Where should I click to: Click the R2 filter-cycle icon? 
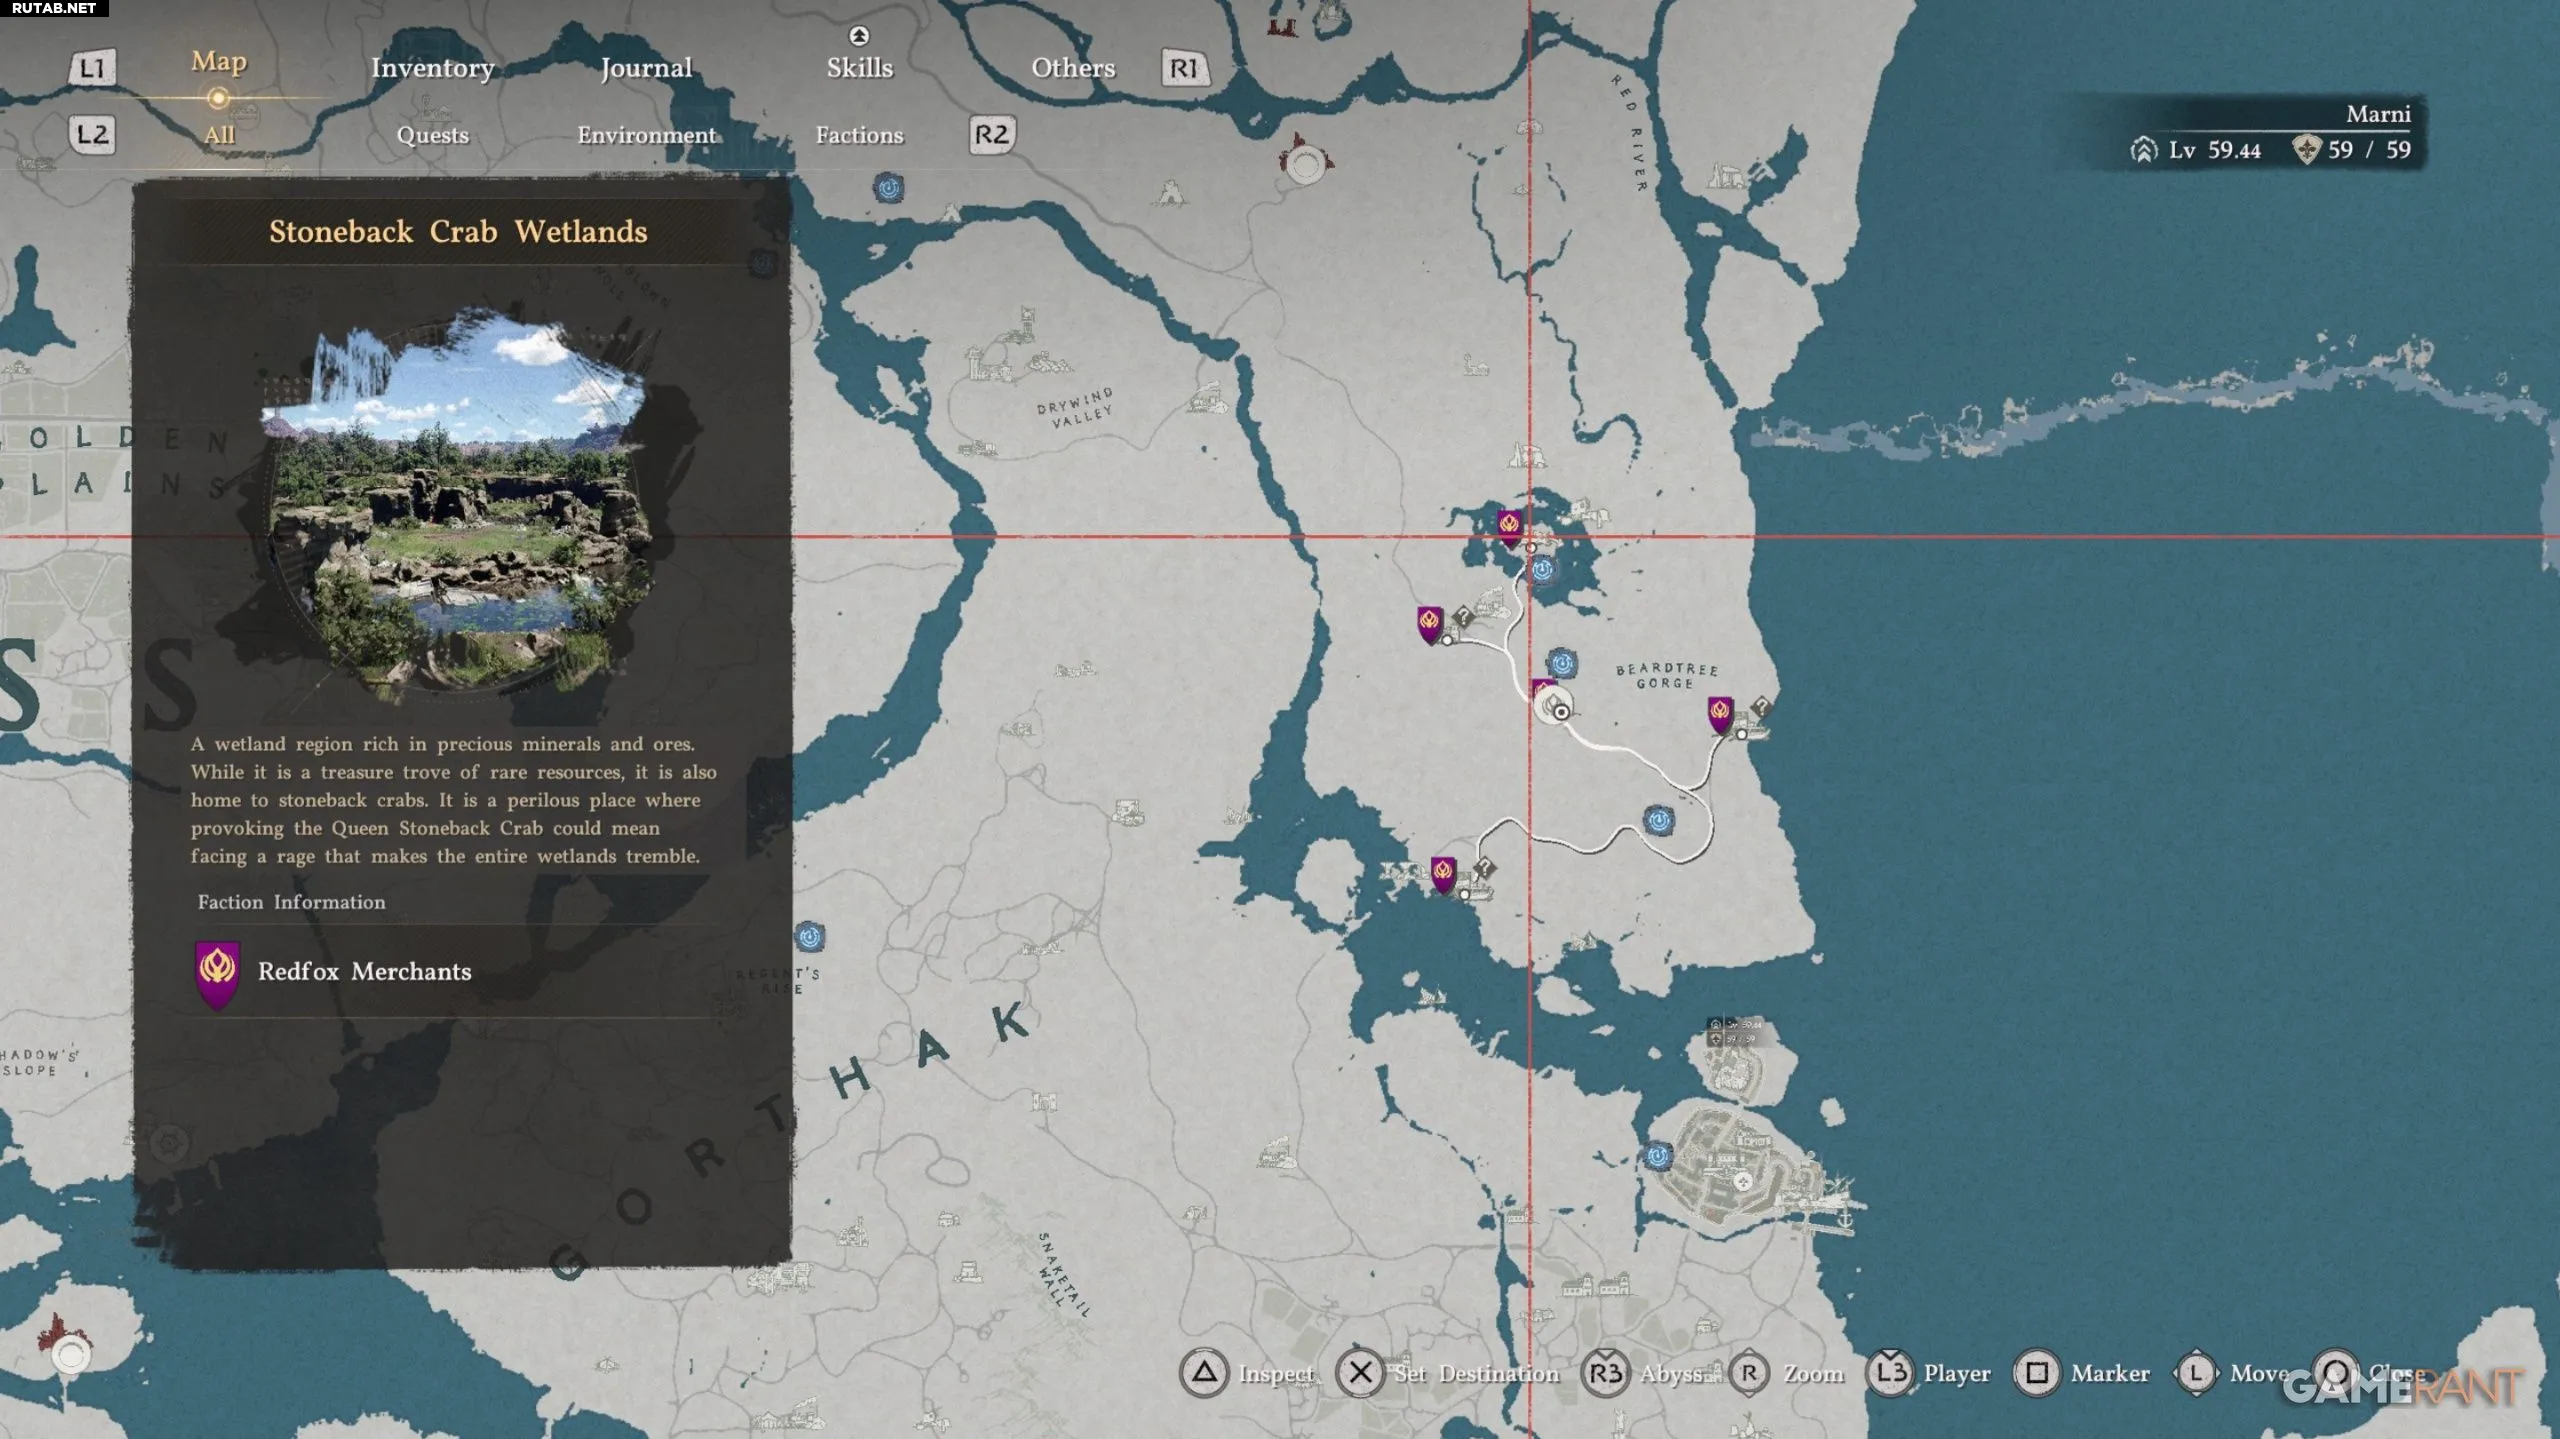tap(991, 135)
